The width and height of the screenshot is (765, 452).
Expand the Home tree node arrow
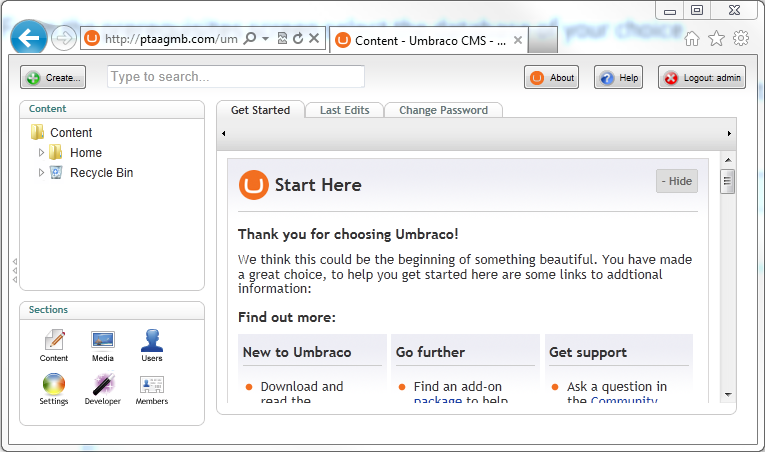click(41, 153)
